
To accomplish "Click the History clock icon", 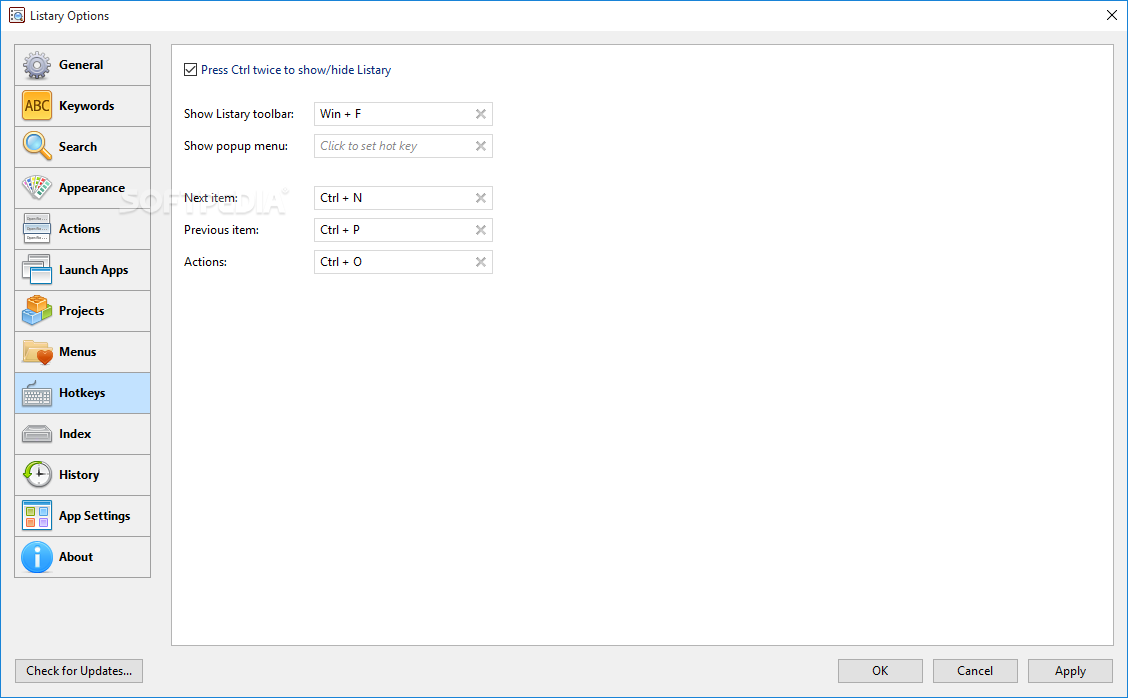I will tap(37, 475).
